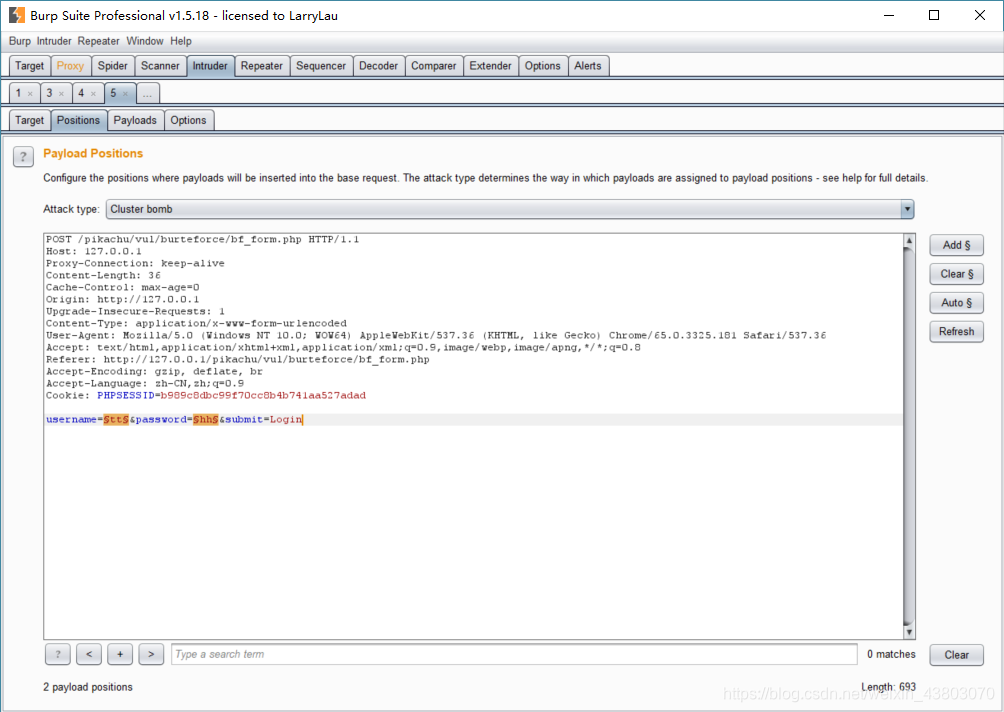Switch to the main Target tab
Screen dimensions: 1004x712
[29, 66]
